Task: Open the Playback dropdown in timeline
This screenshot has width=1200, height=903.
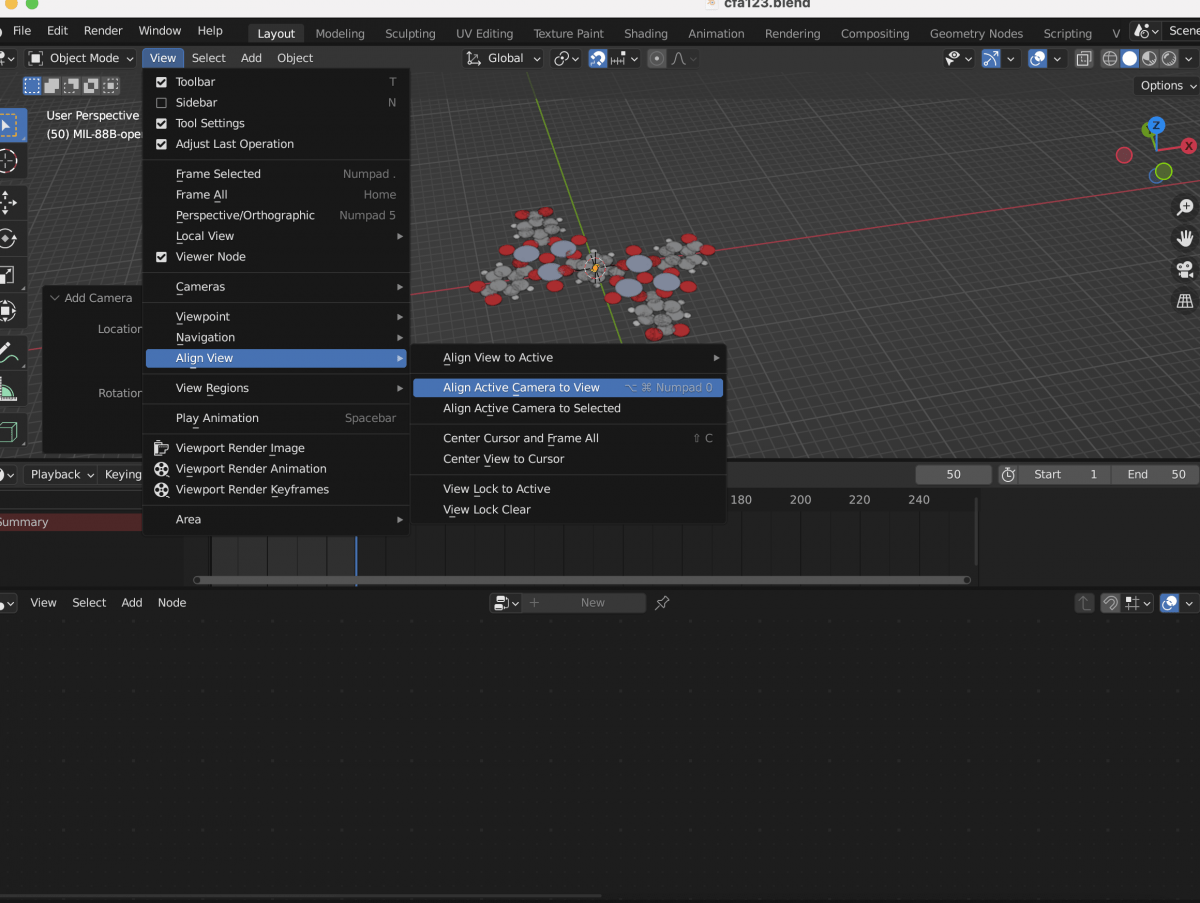Action: point(61,475)
